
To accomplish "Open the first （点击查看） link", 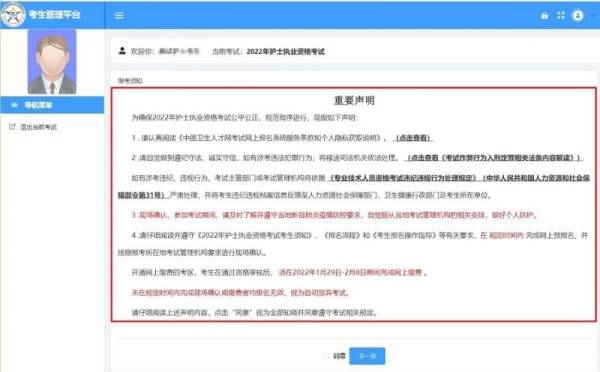I will point(413,138).
